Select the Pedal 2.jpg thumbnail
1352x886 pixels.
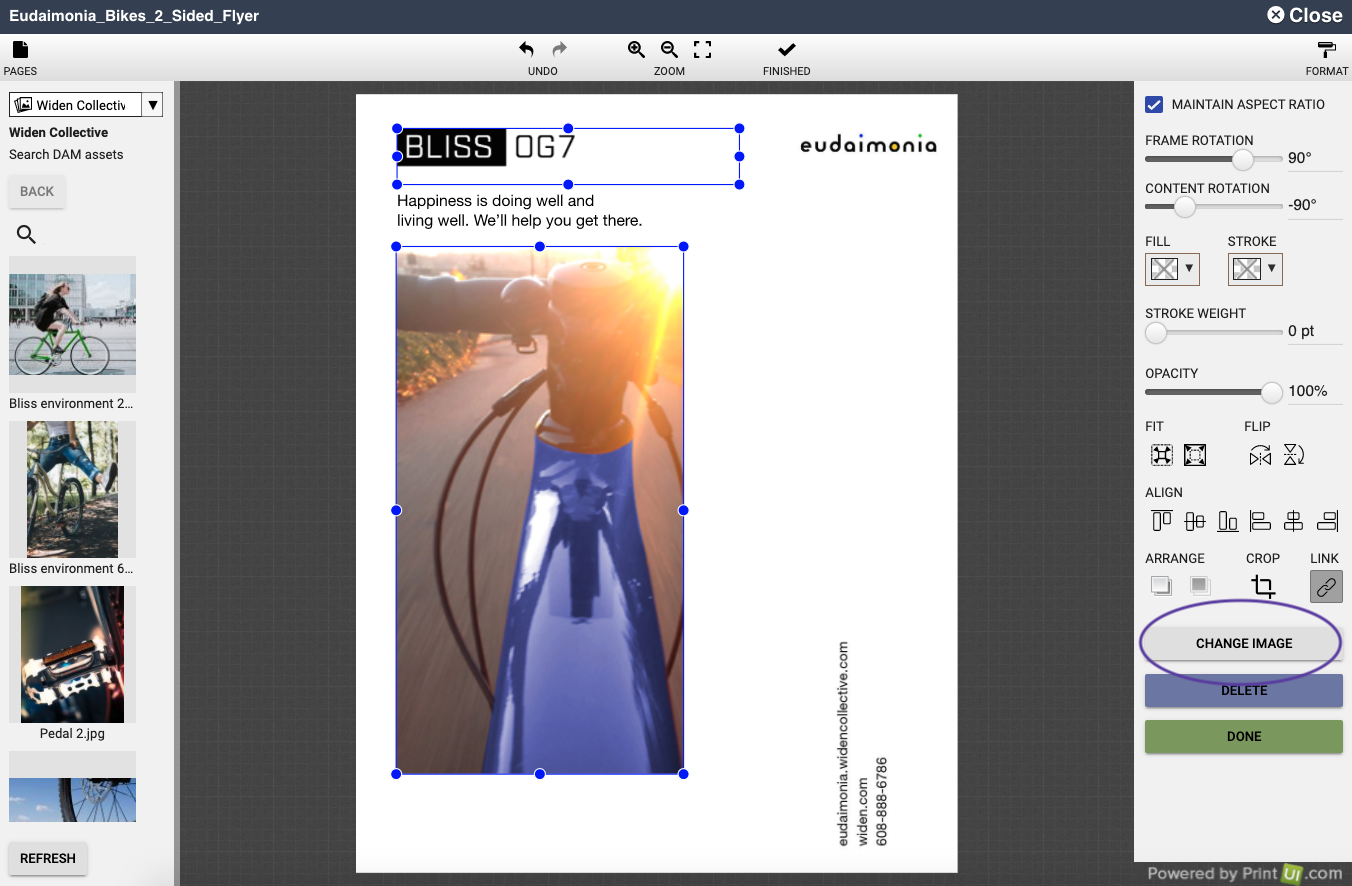[x=72, y=654]
